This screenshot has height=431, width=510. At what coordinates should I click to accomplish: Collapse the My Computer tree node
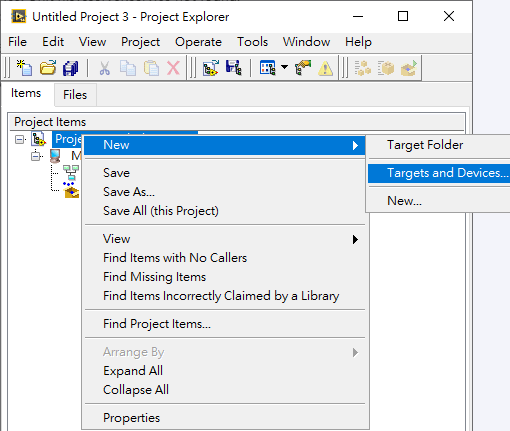(36, 156)
